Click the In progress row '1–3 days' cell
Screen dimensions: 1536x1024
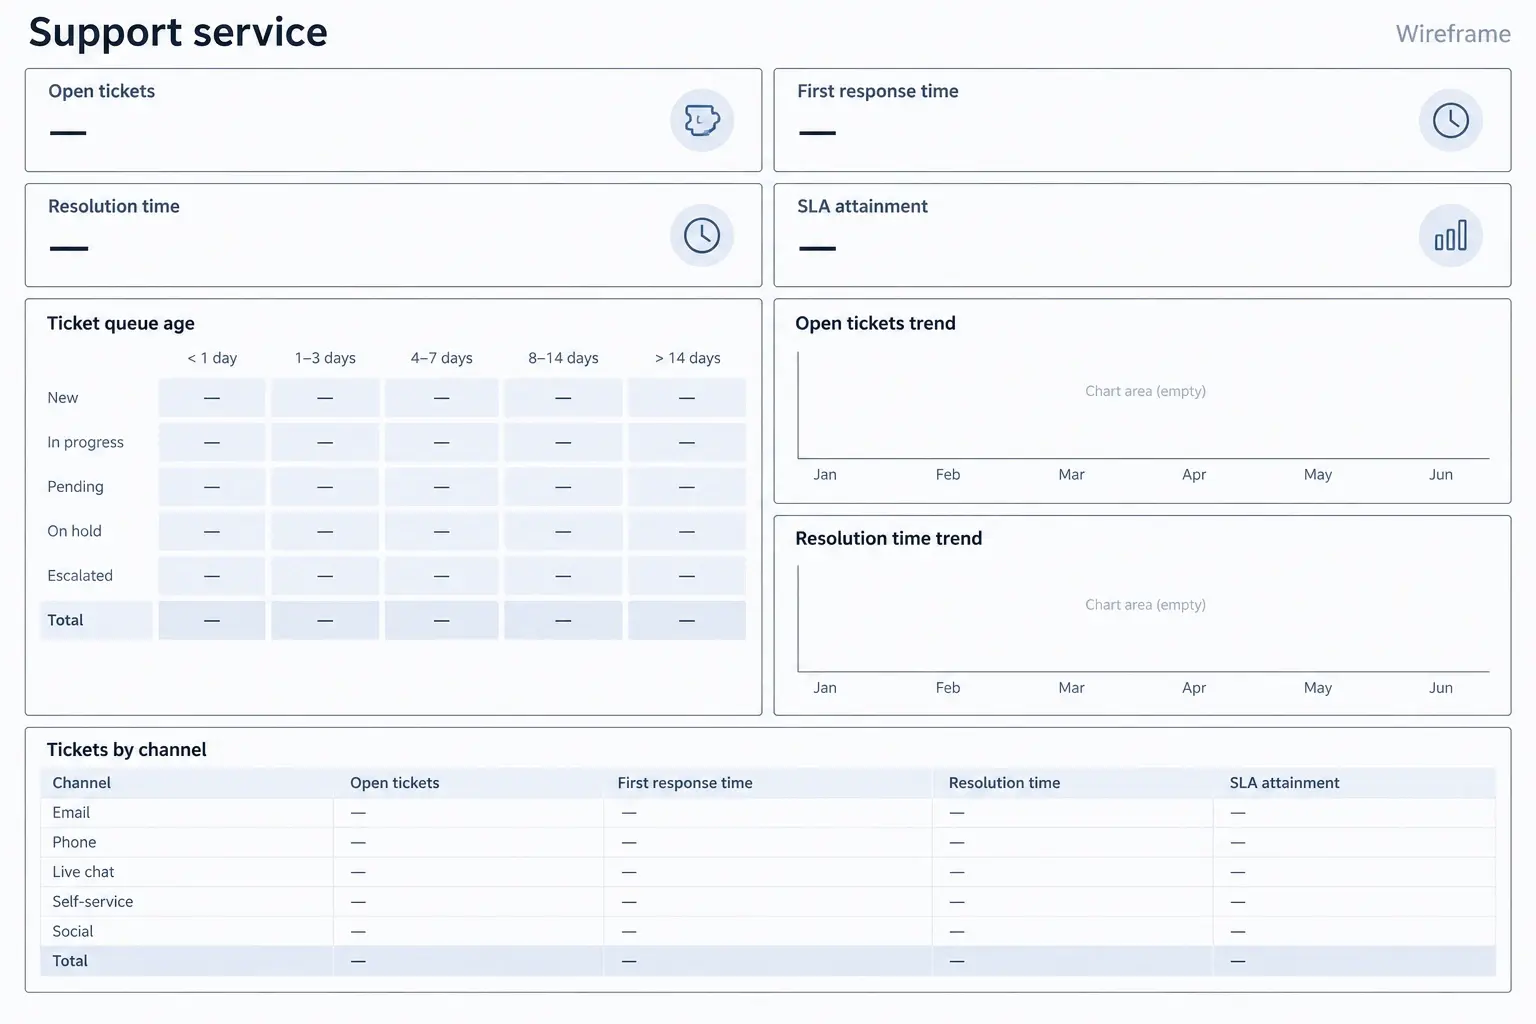pyautogui.click(x=325, y=442)
